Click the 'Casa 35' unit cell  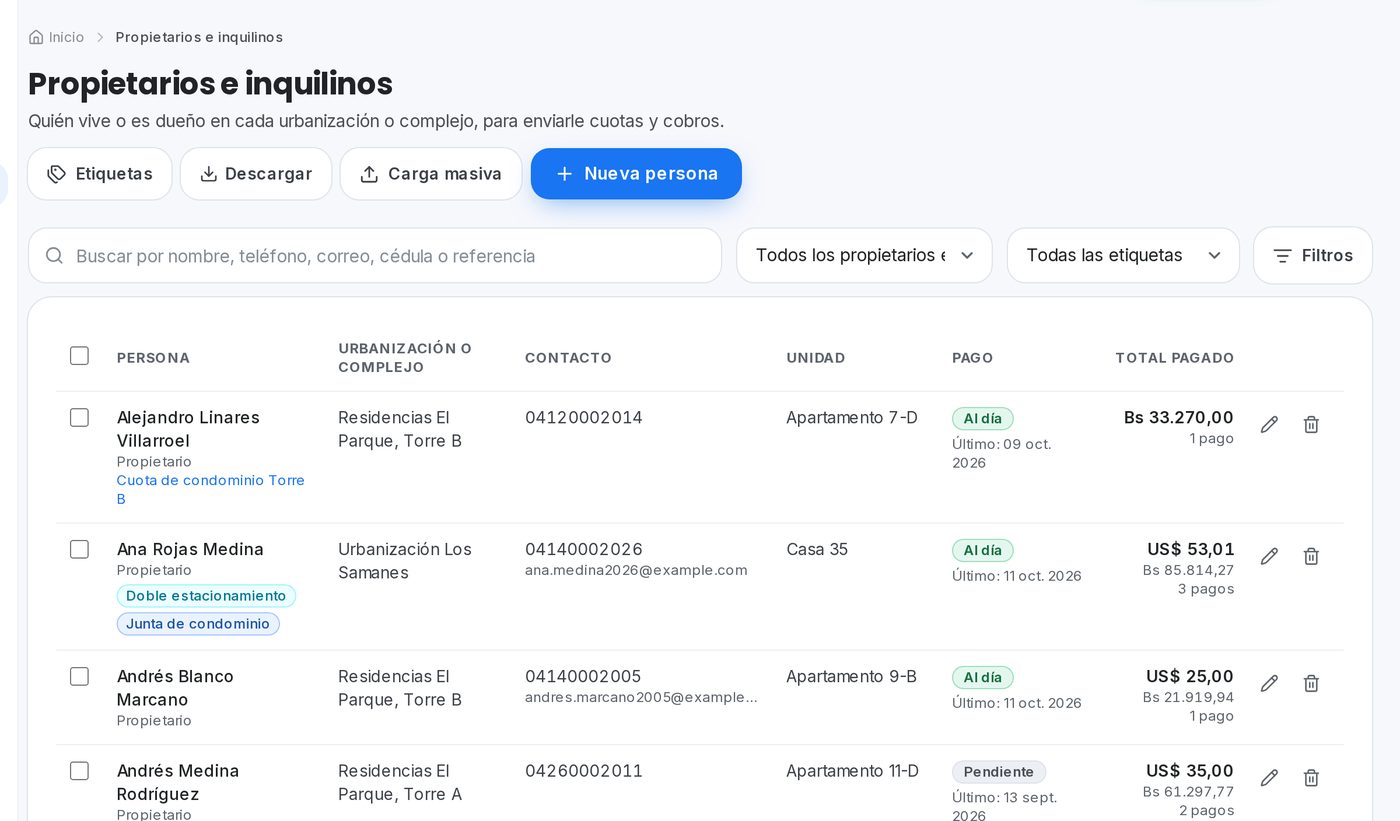[817, 549]
